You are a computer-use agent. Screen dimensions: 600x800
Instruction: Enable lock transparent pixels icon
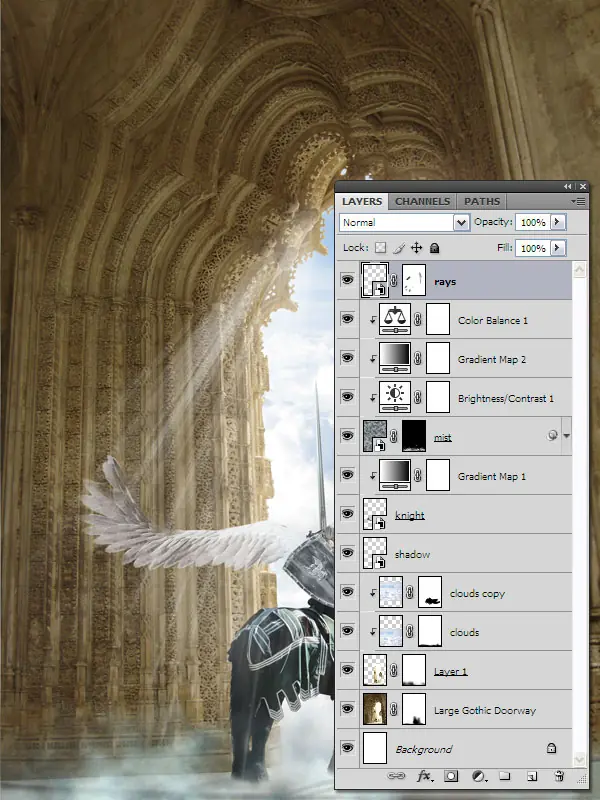381,248
